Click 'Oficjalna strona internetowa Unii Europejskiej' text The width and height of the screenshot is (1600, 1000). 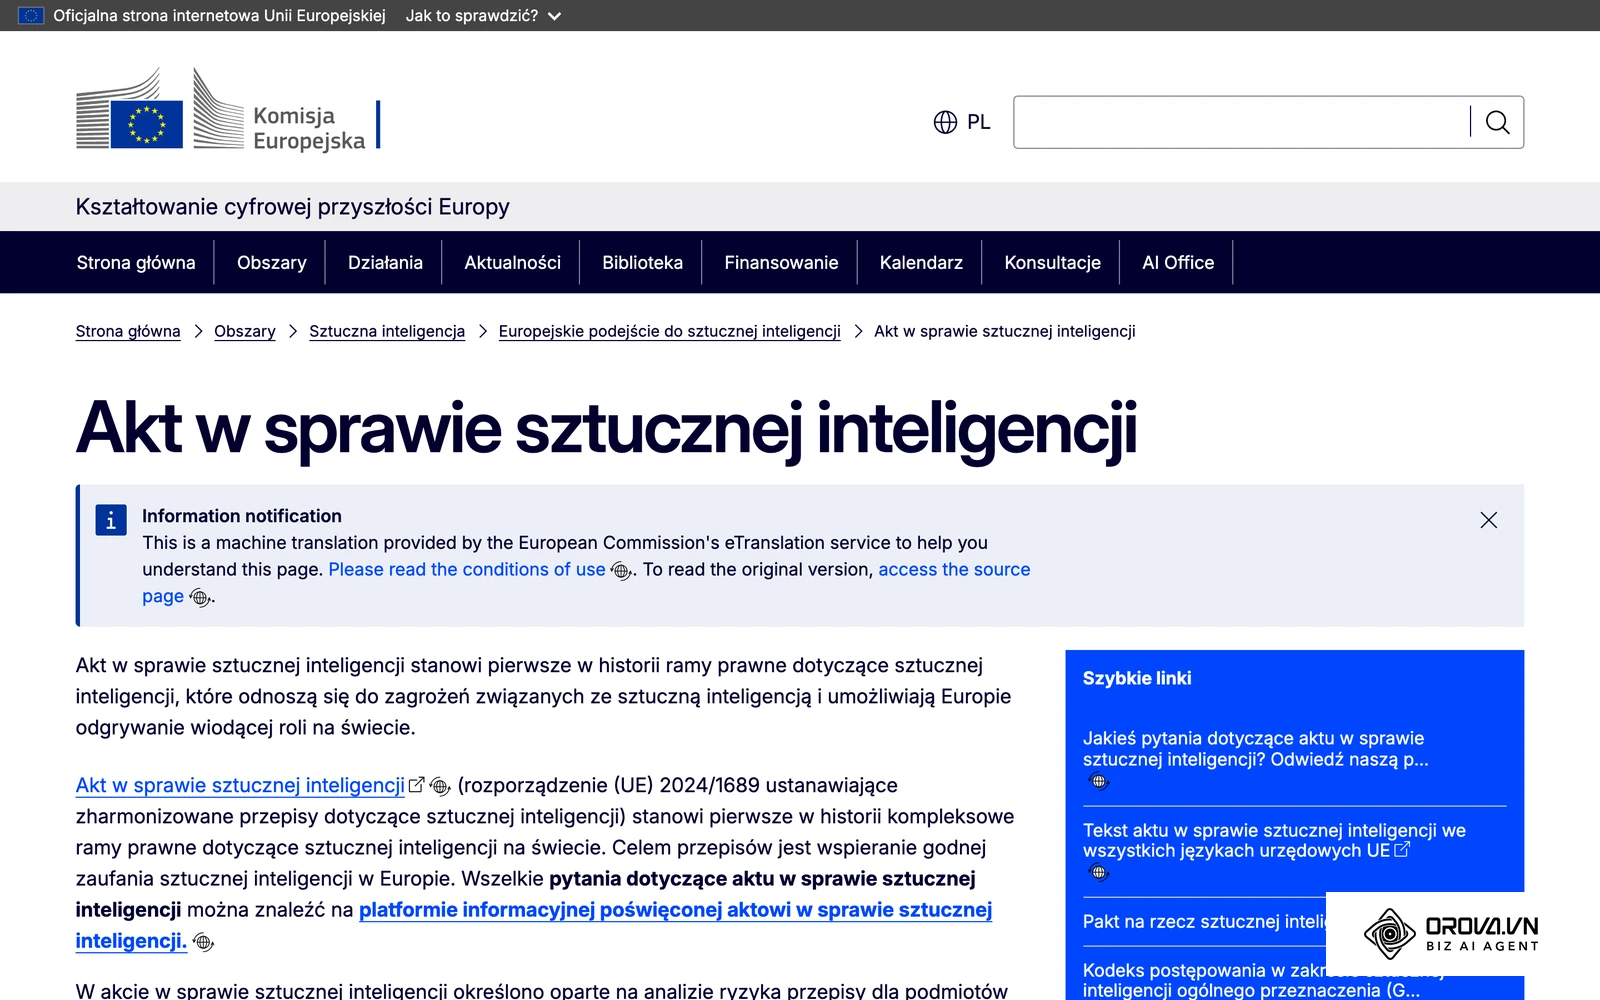point(219,15)
